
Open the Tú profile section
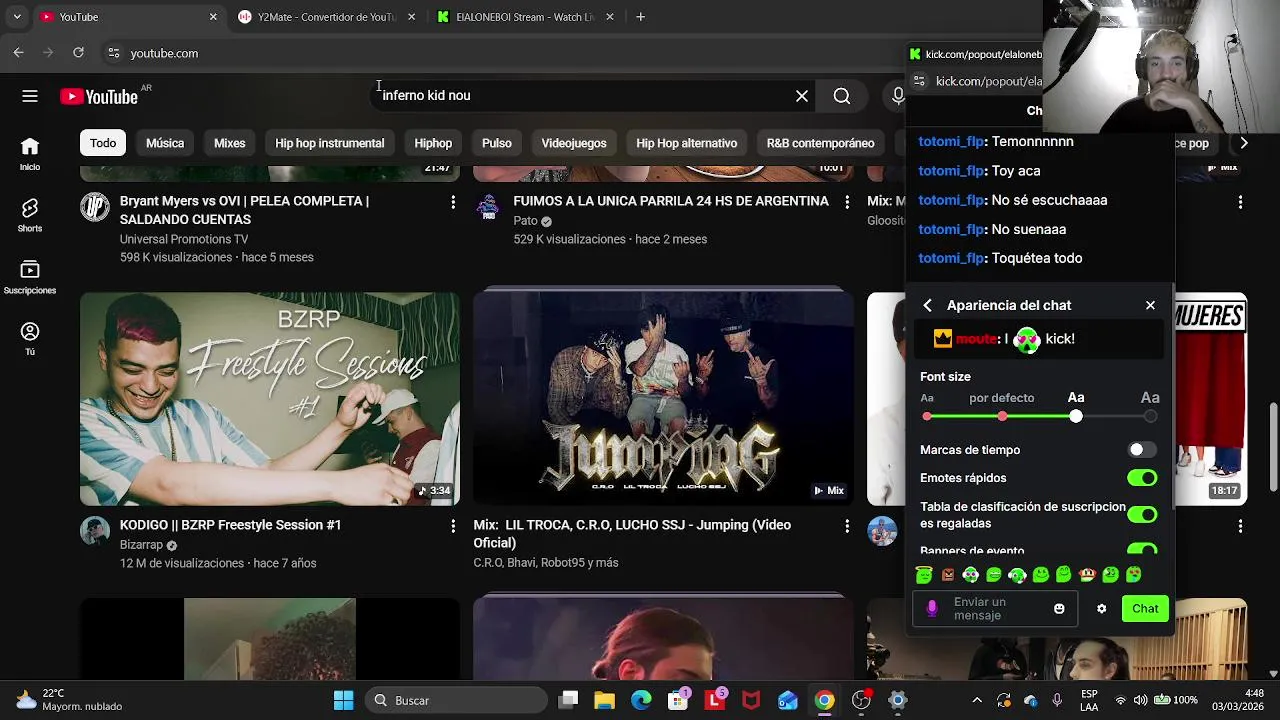tap(30, 339)
